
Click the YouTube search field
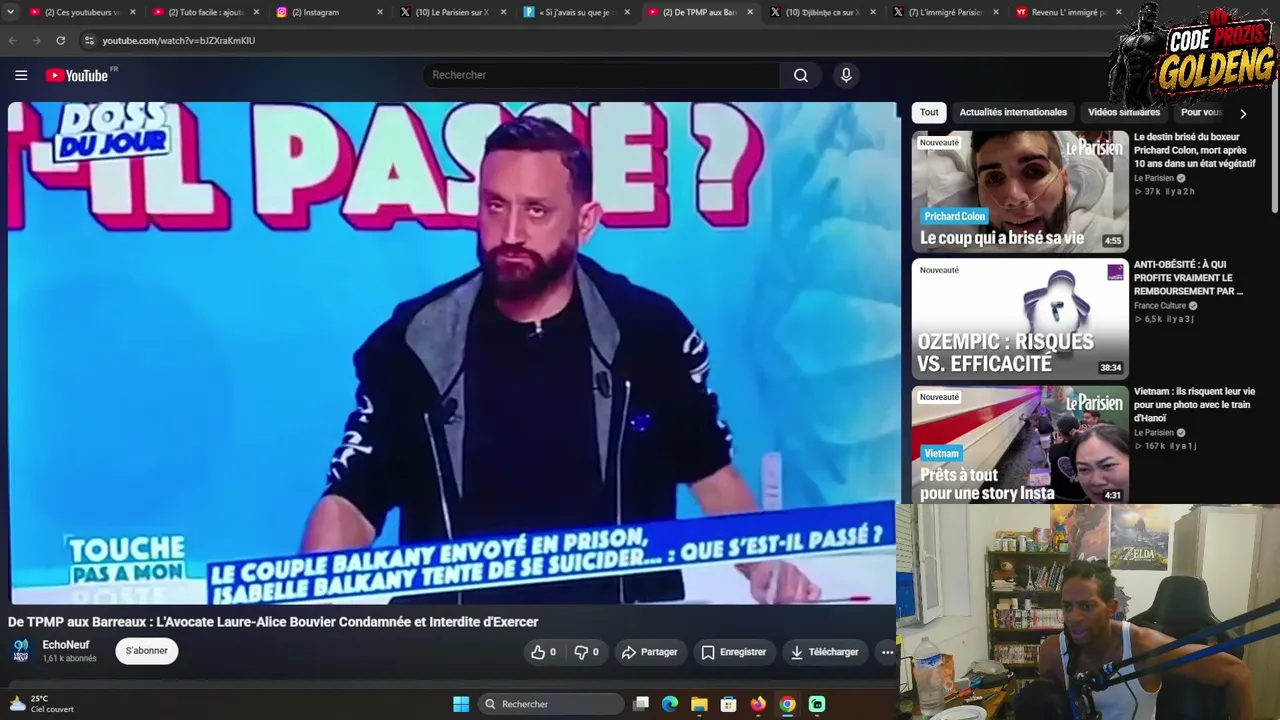coord(603,75)
